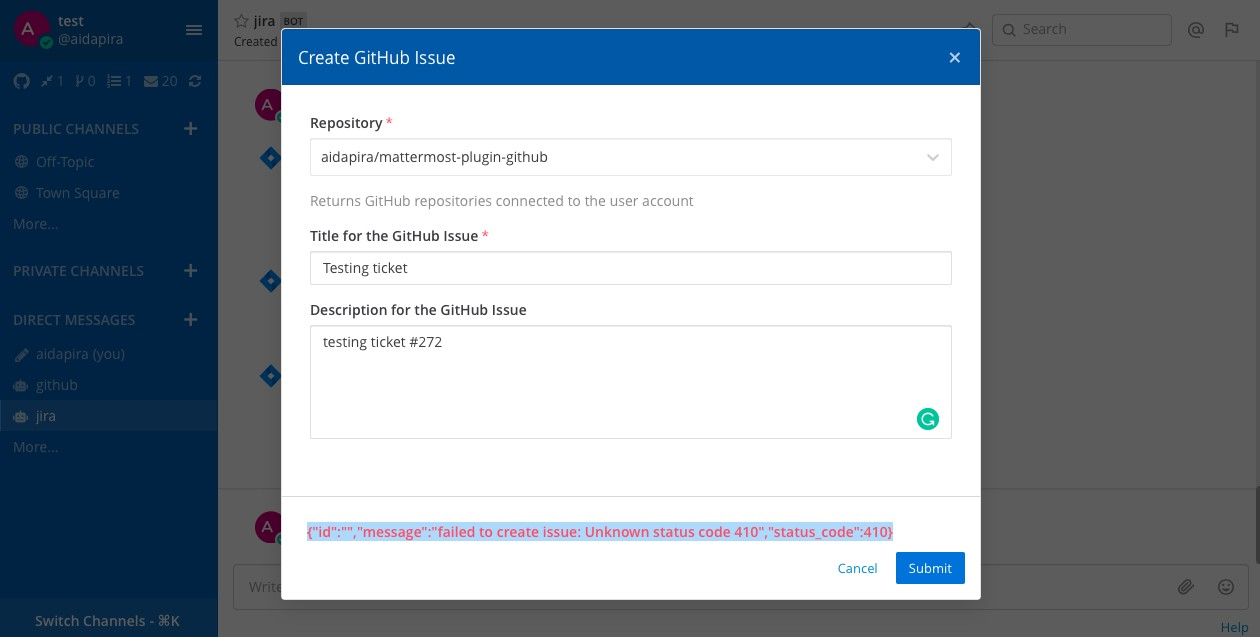Click the Title for GitHub Issue field
The image size is (1260, 637).
(x=631, y=268)
